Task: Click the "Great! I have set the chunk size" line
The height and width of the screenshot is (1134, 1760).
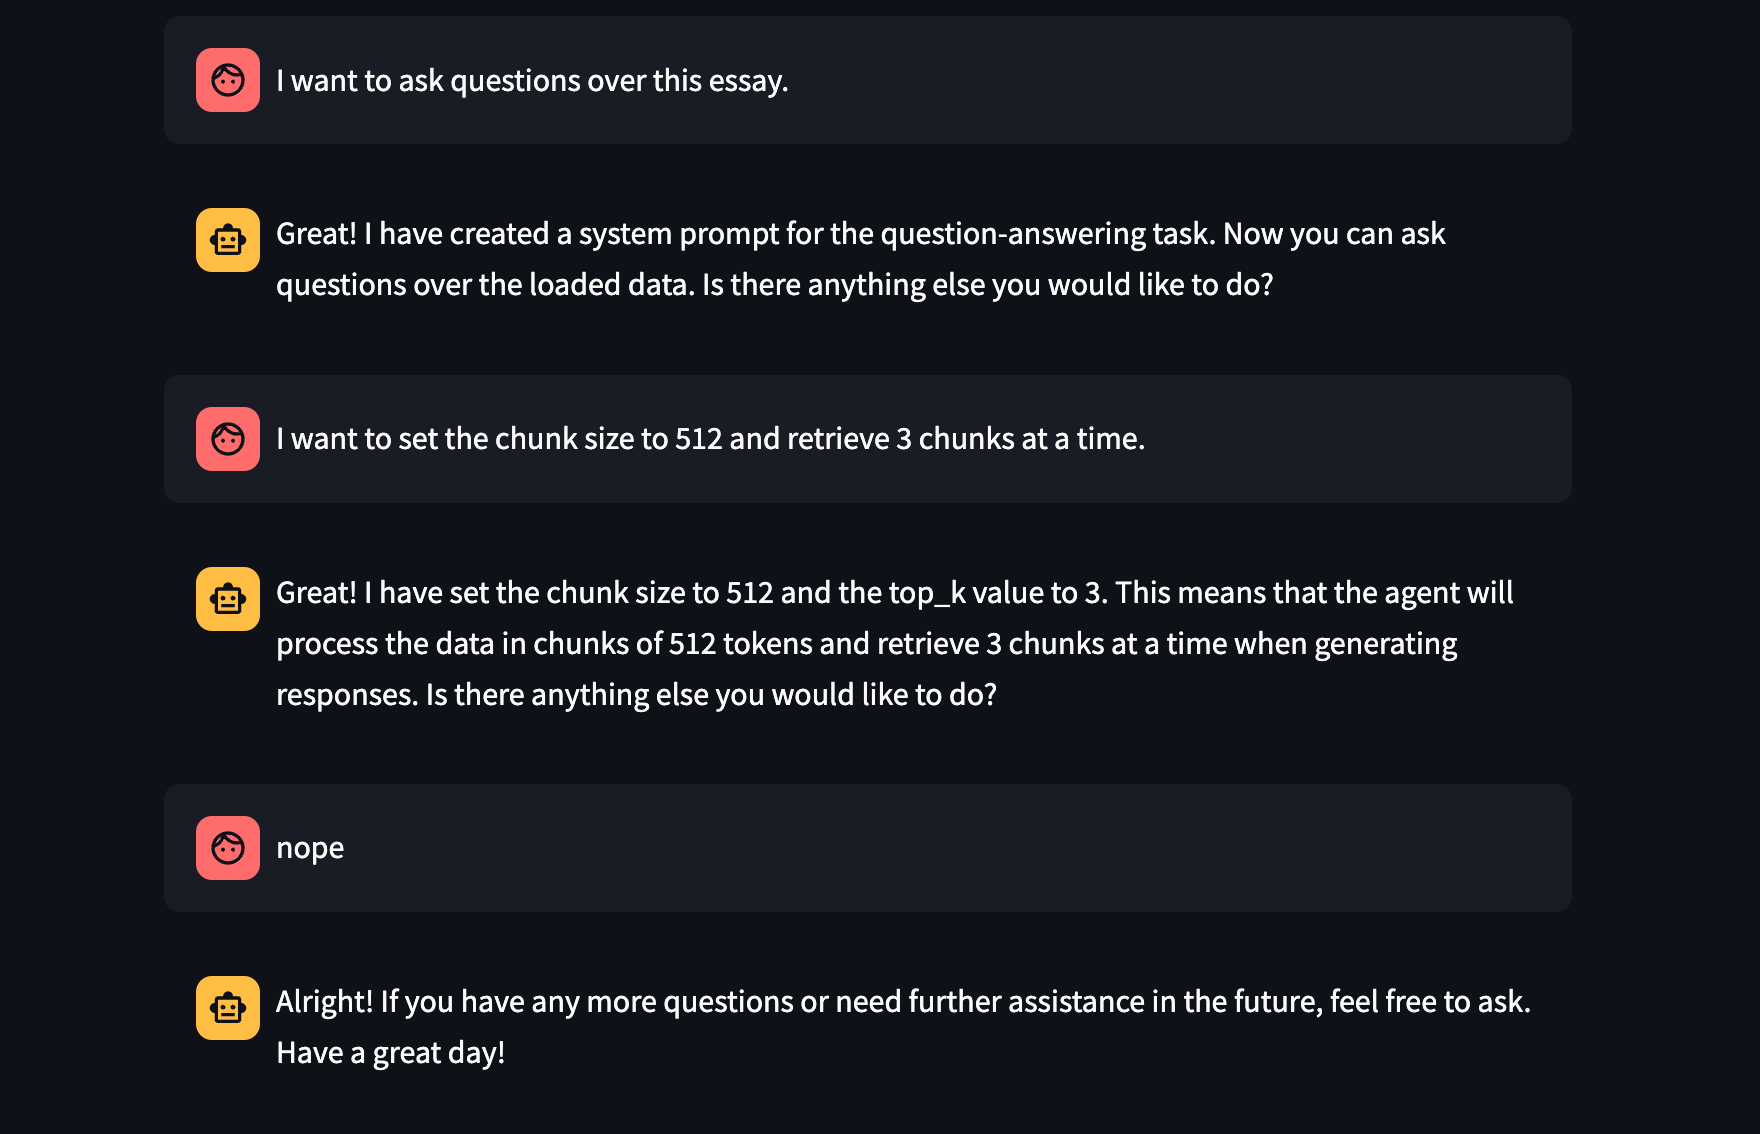Action: click(x=894, y=593)
